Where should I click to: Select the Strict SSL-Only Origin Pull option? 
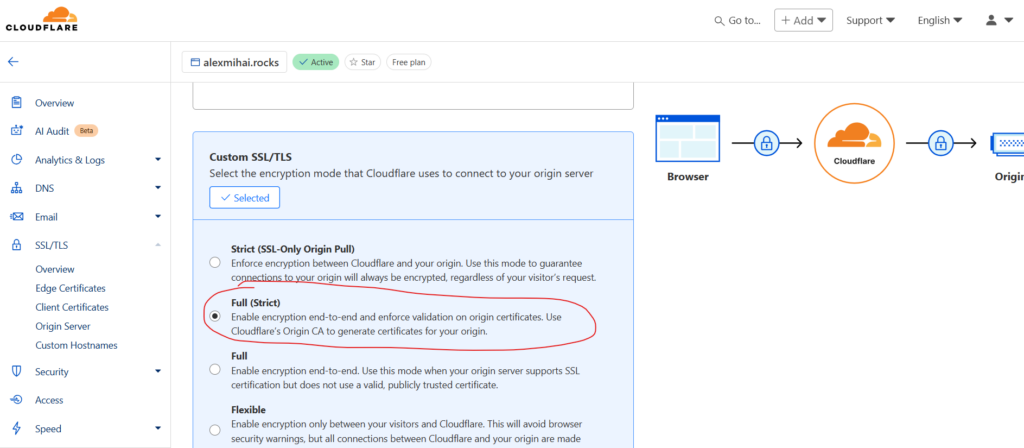pyautogui.click(x=215, y=263)
